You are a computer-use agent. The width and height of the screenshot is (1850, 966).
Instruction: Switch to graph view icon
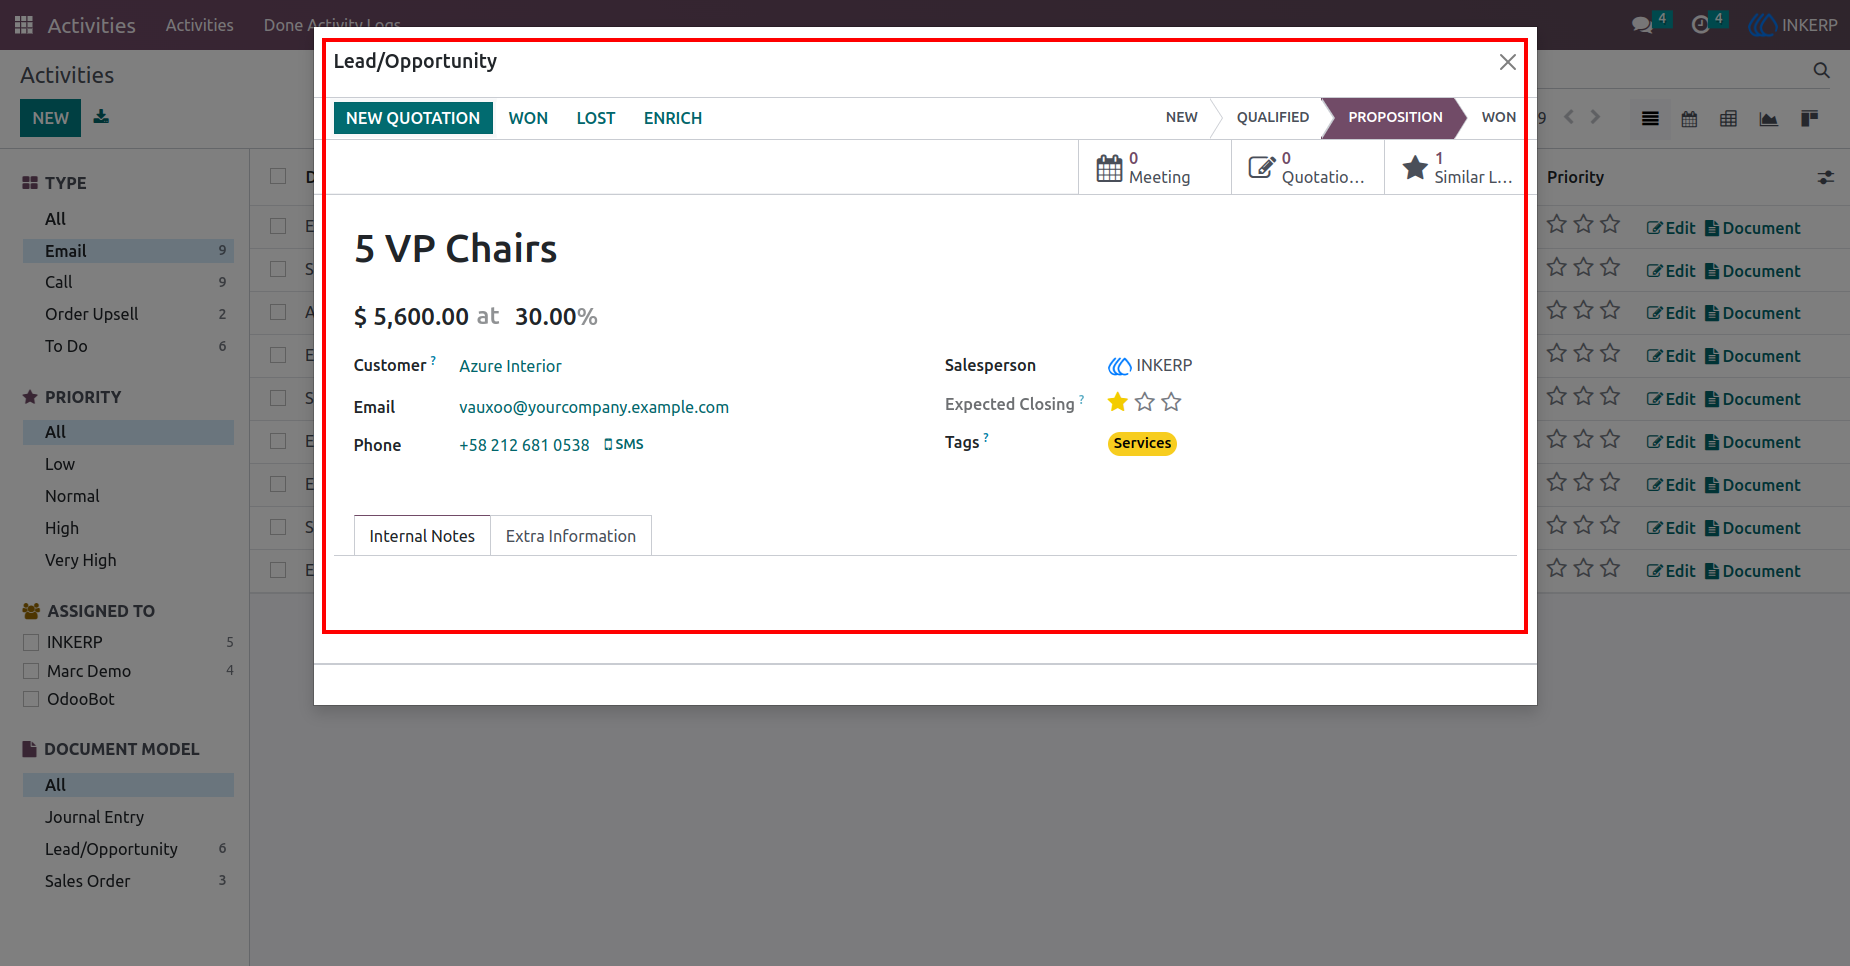tap(1768, 119)
